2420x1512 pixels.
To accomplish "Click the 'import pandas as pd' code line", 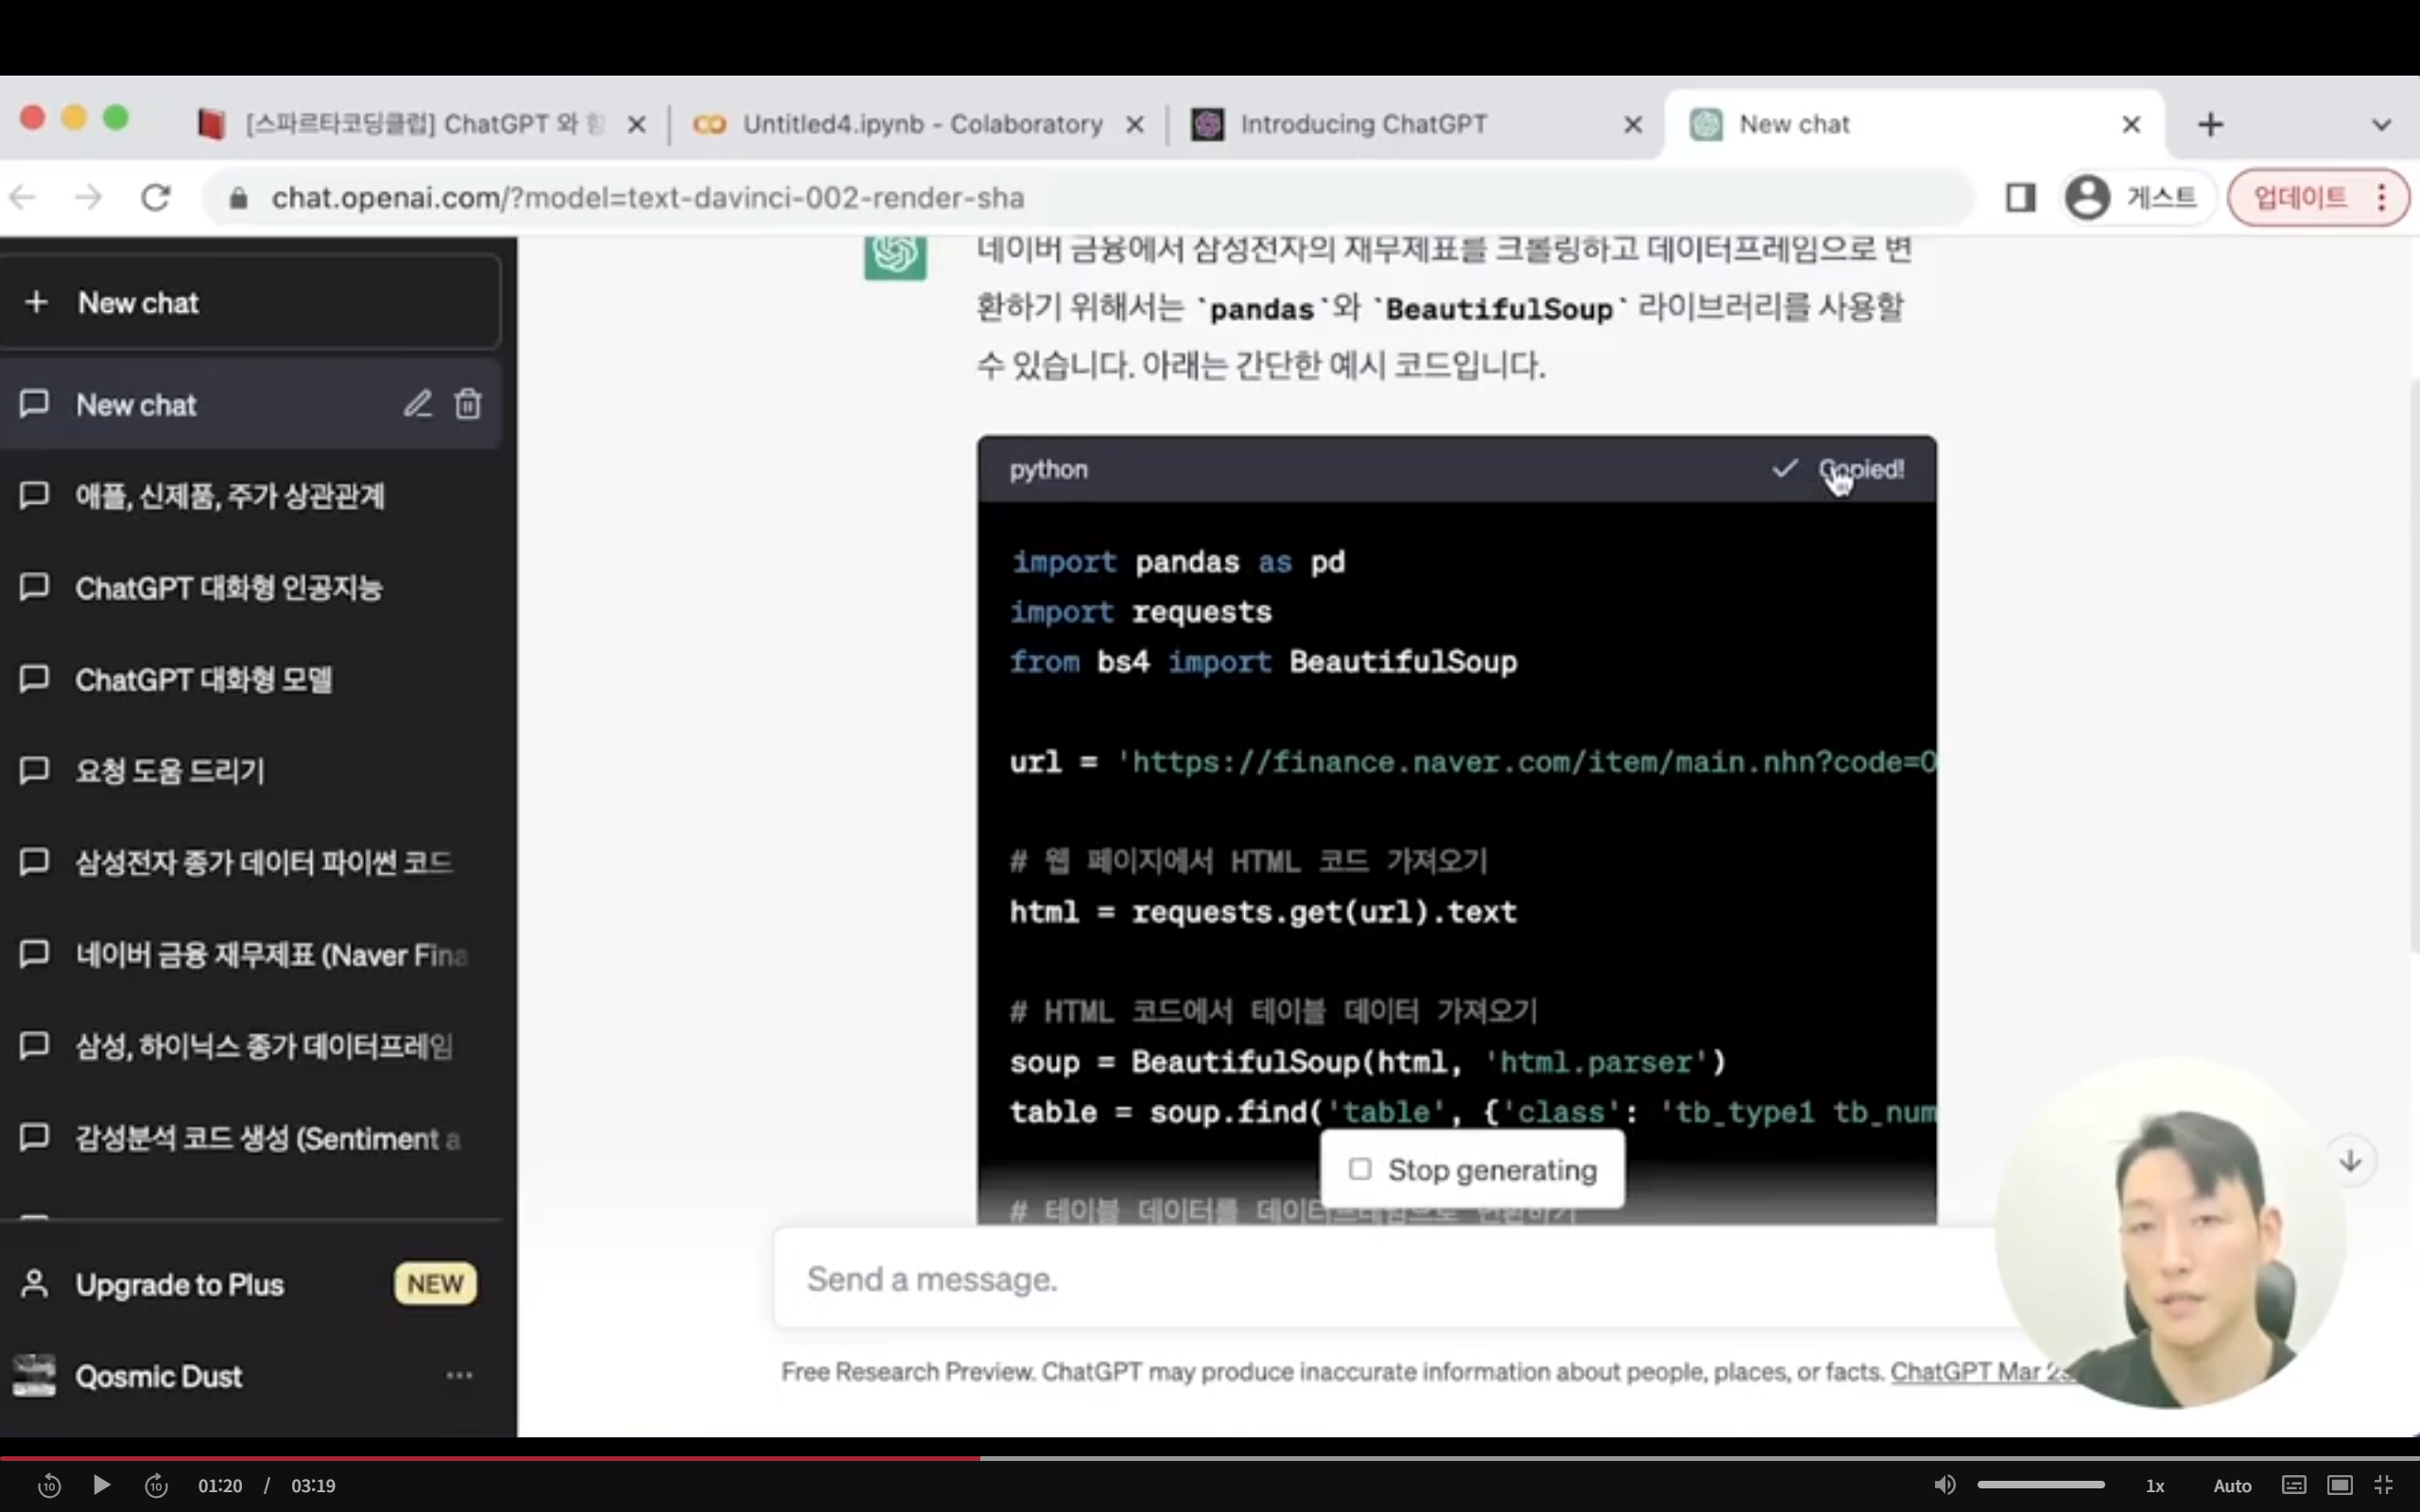I will tap(1177, 562).
